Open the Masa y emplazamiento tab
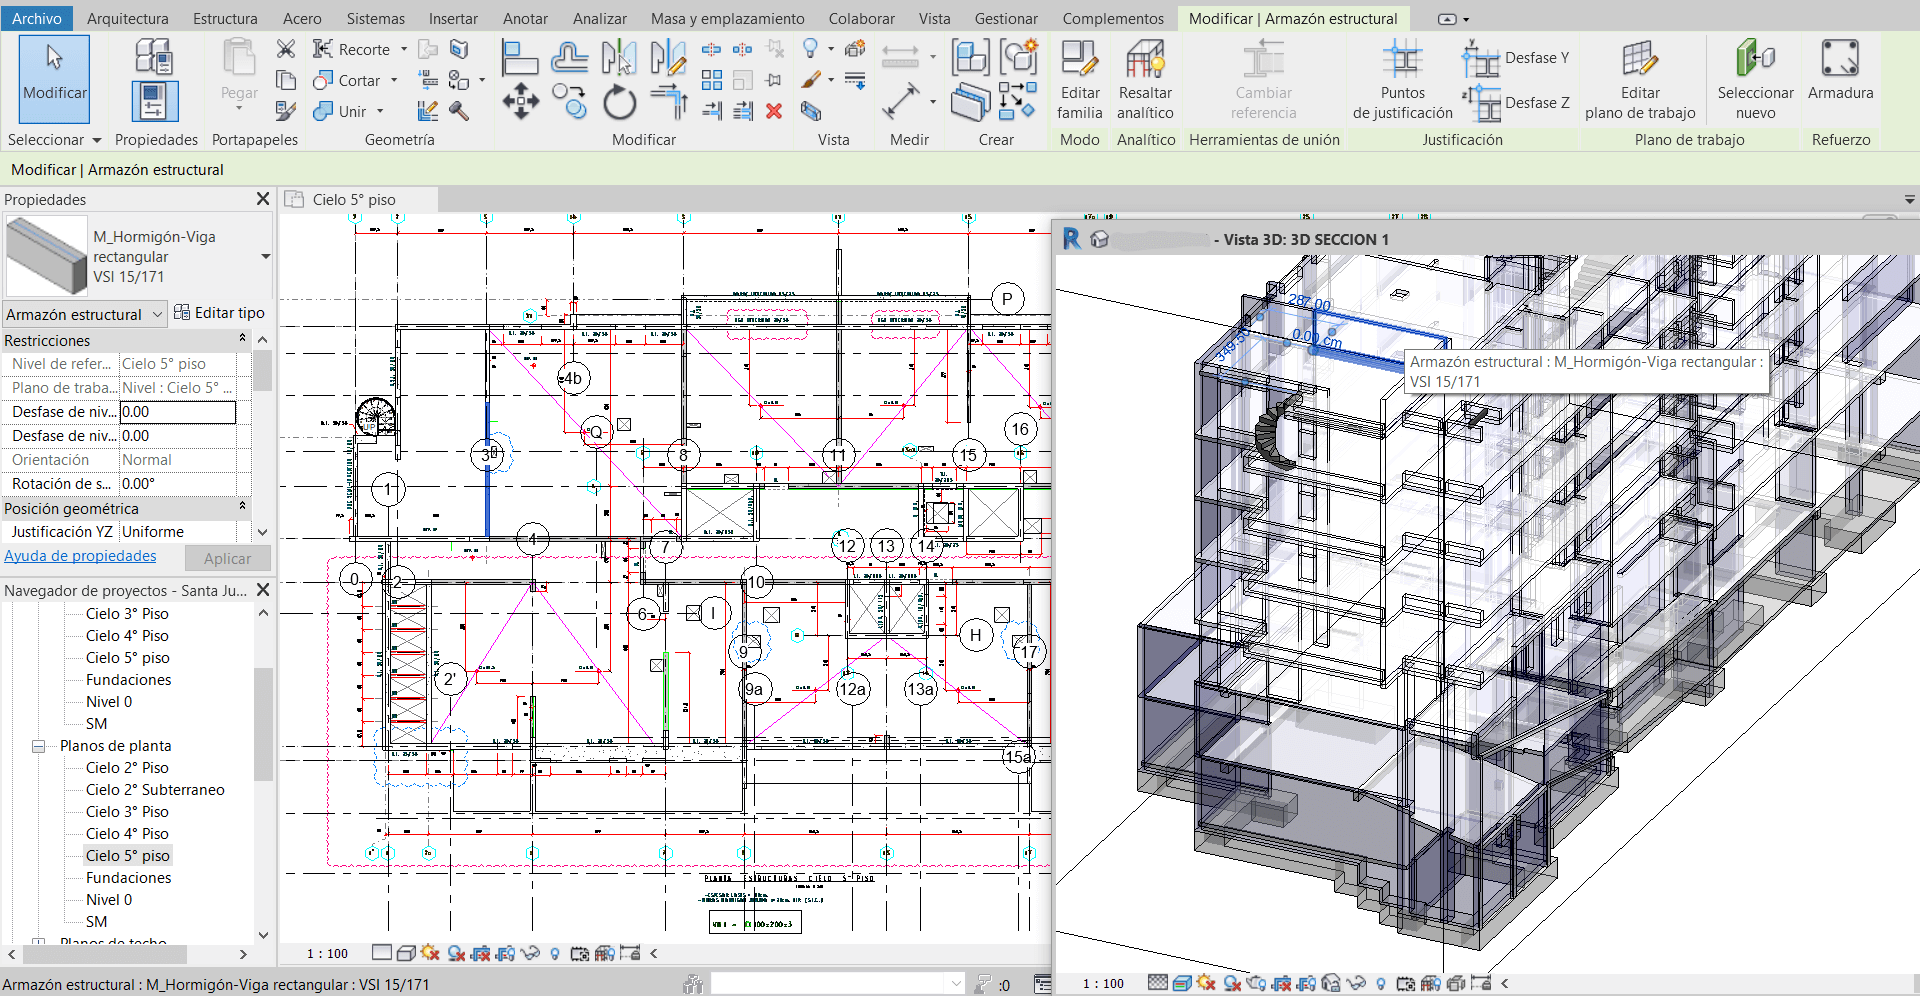This screenshot has height=996, width=1920. [x=728, y=18]
